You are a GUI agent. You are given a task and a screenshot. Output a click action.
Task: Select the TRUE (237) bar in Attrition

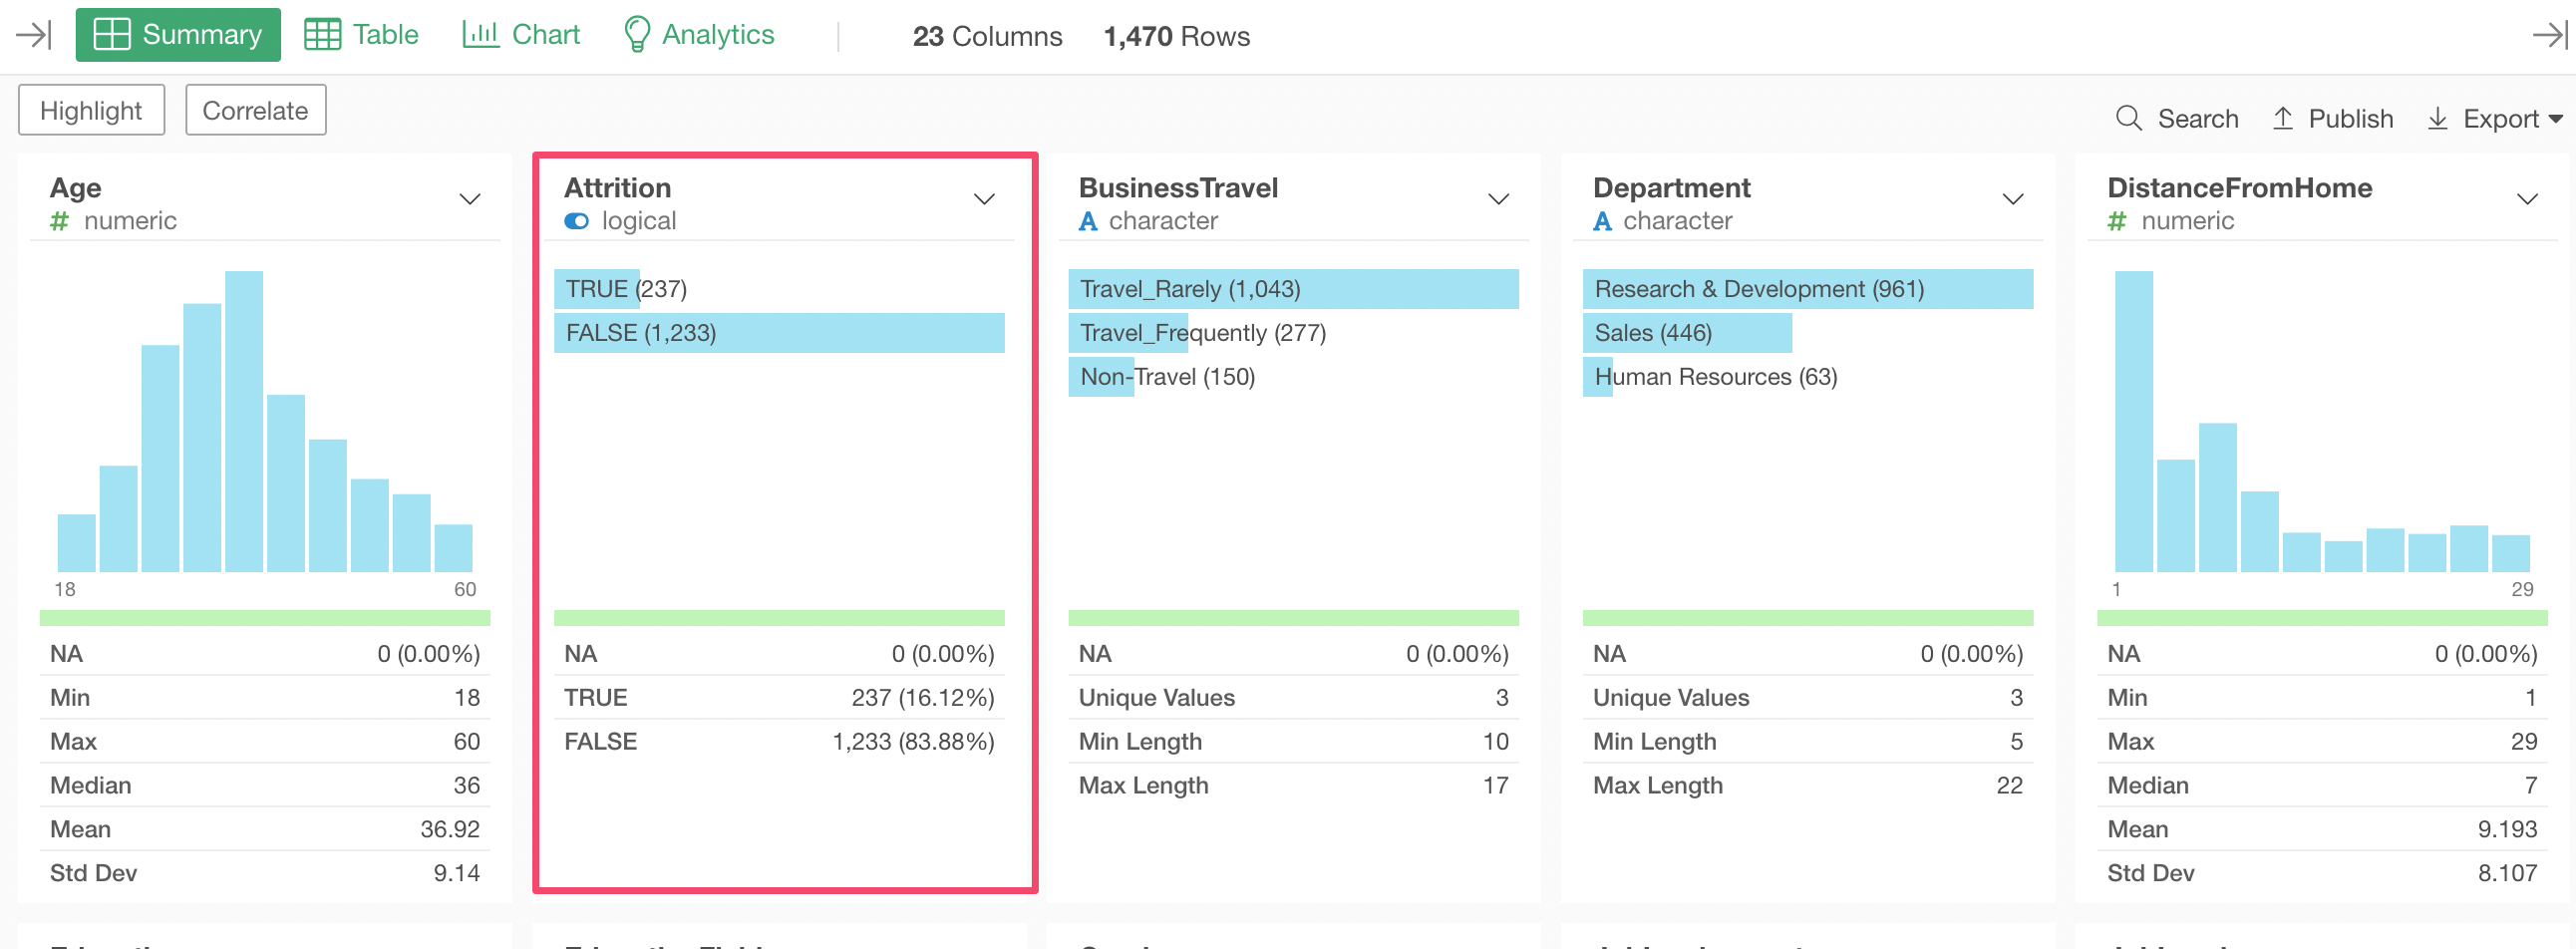click(x=597, y=289)
